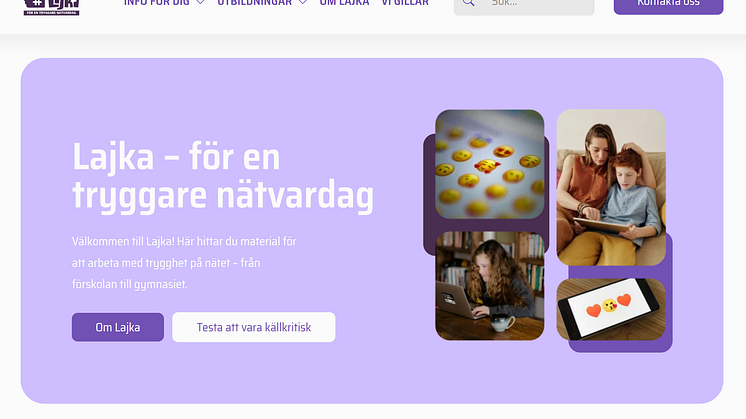Click the Om Lajka button
The width and height of the screenshot is (746, 419).
118,327
